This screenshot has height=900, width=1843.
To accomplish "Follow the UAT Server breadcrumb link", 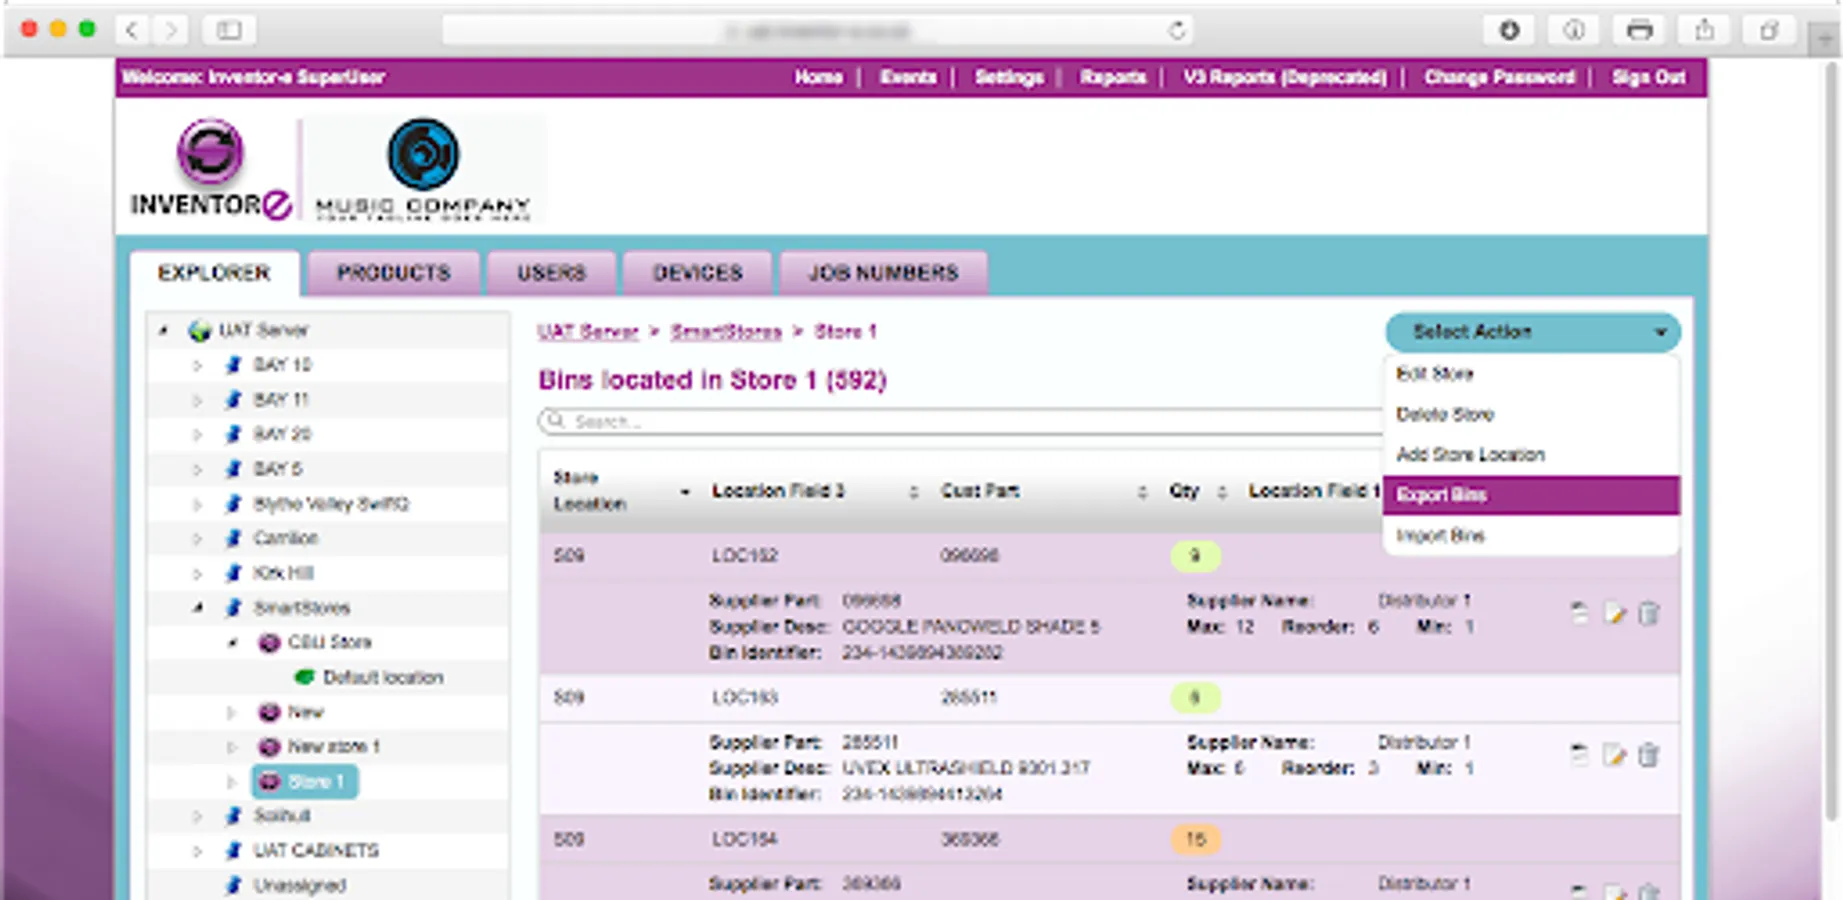I will coord(588,331).
